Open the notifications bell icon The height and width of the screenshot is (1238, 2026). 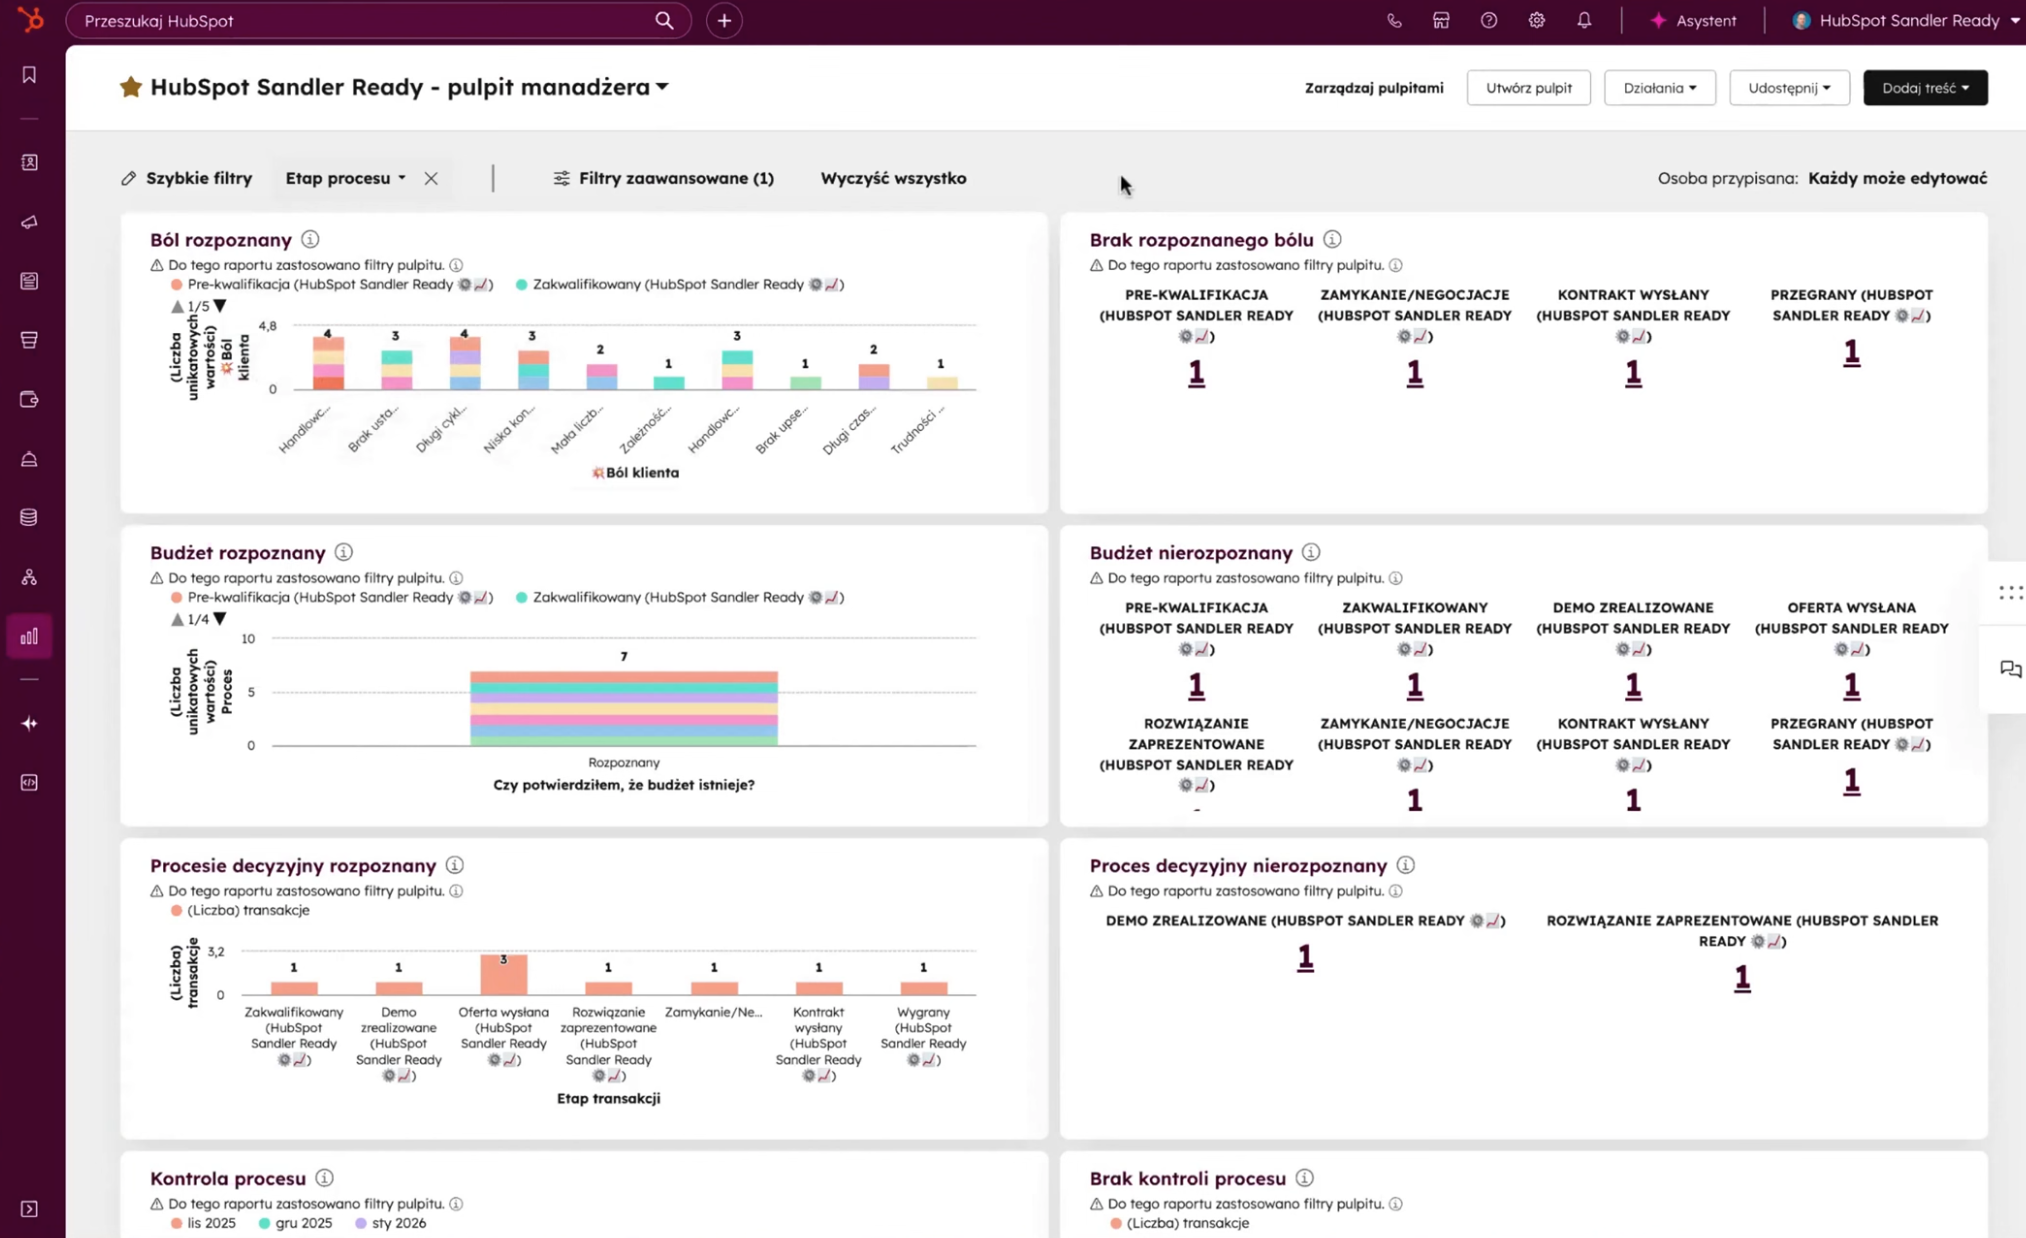tap(1584, 20)
